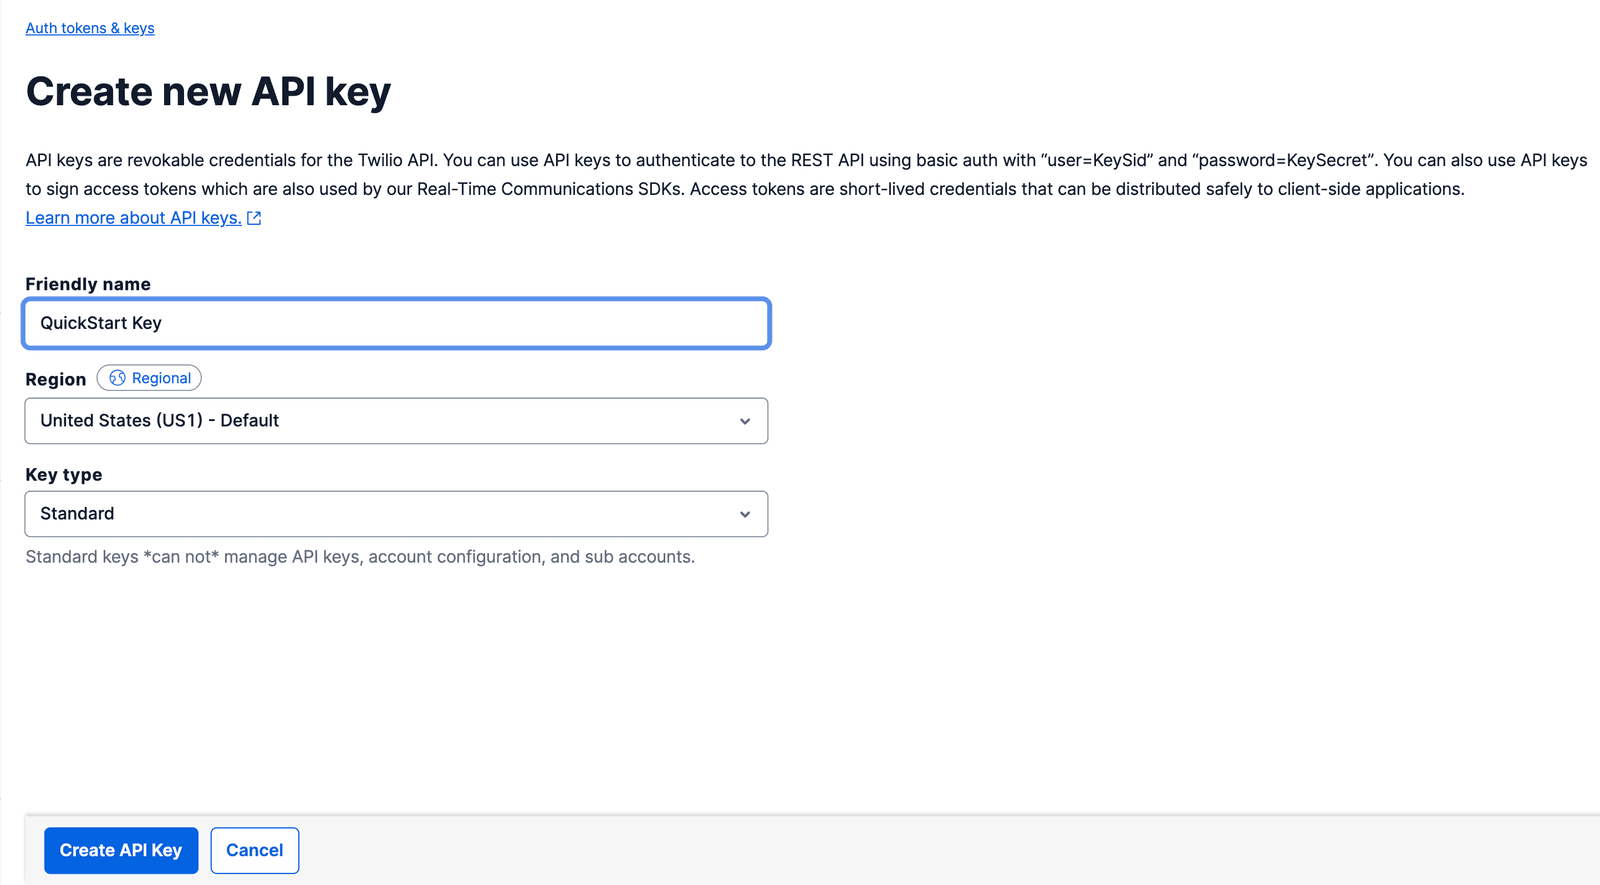The height and width of the screenshot is (885, 1600).
Task: Click the "Standard" key type selector
Action: (x=396, y=513)
